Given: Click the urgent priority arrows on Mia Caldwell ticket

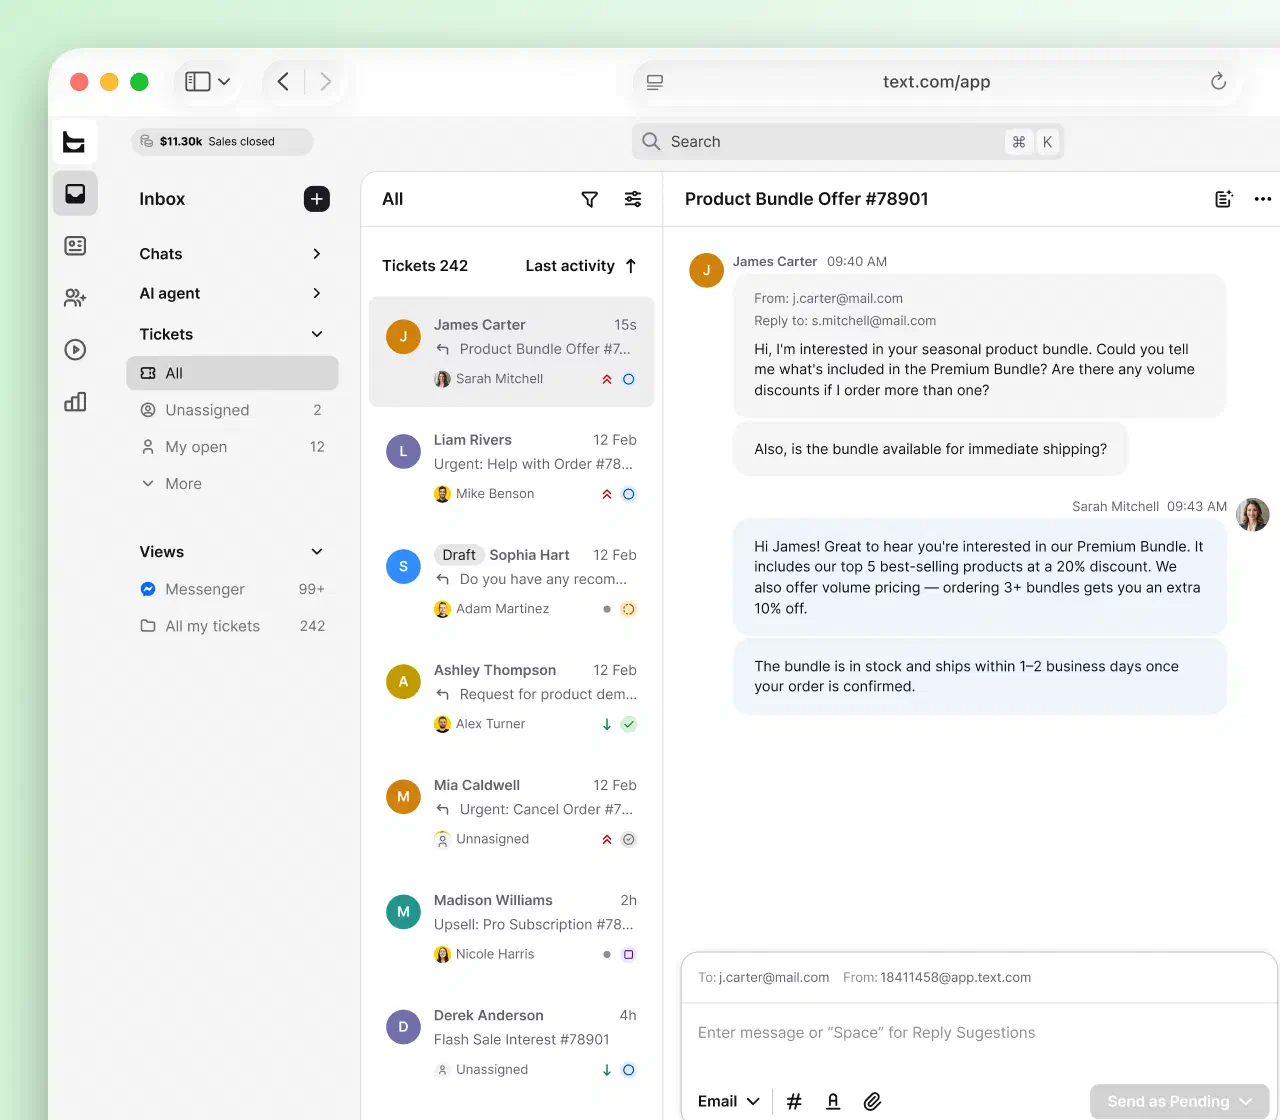Looking at the screenshot, I should click(x=607, y=839).
